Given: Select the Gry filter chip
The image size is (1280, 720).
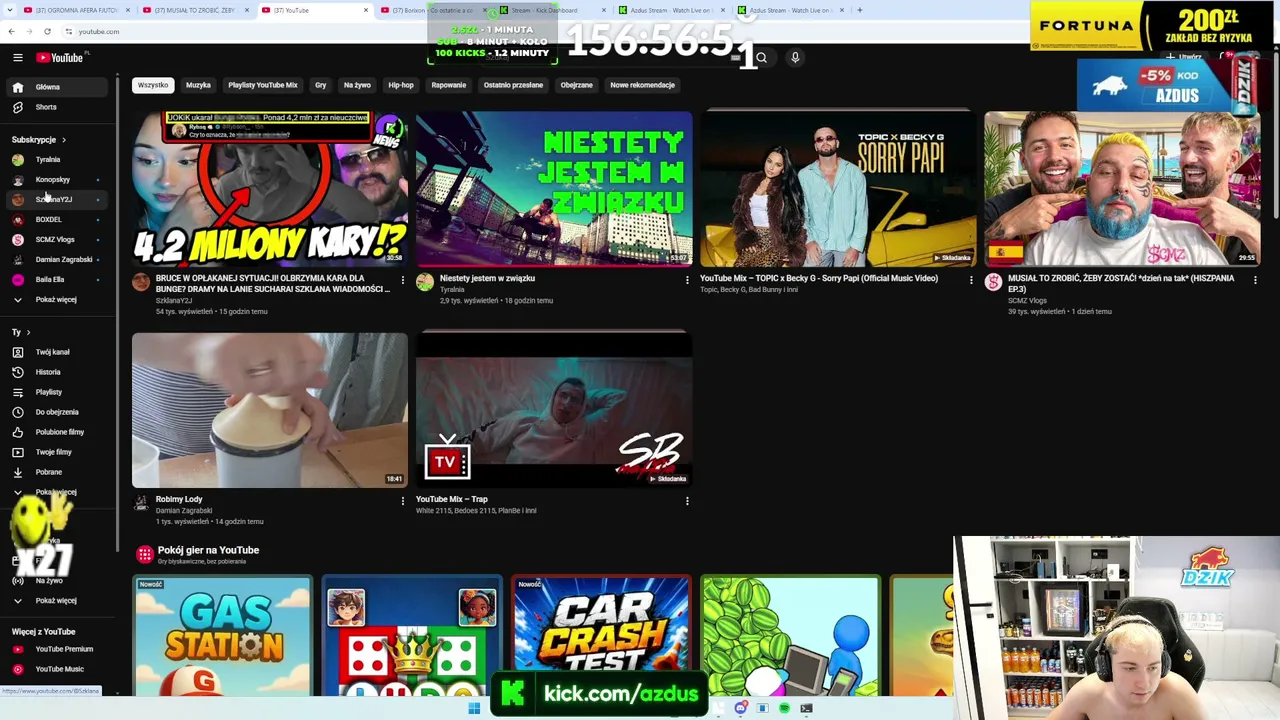Looking at the screenshot, I should pyautogui.click(x=321, y=85).
